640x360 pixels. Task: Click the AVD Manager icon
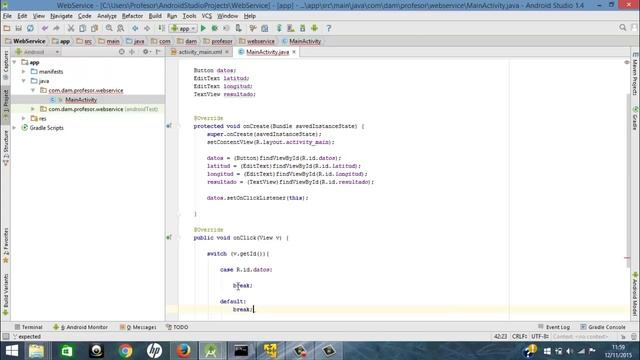291,28
